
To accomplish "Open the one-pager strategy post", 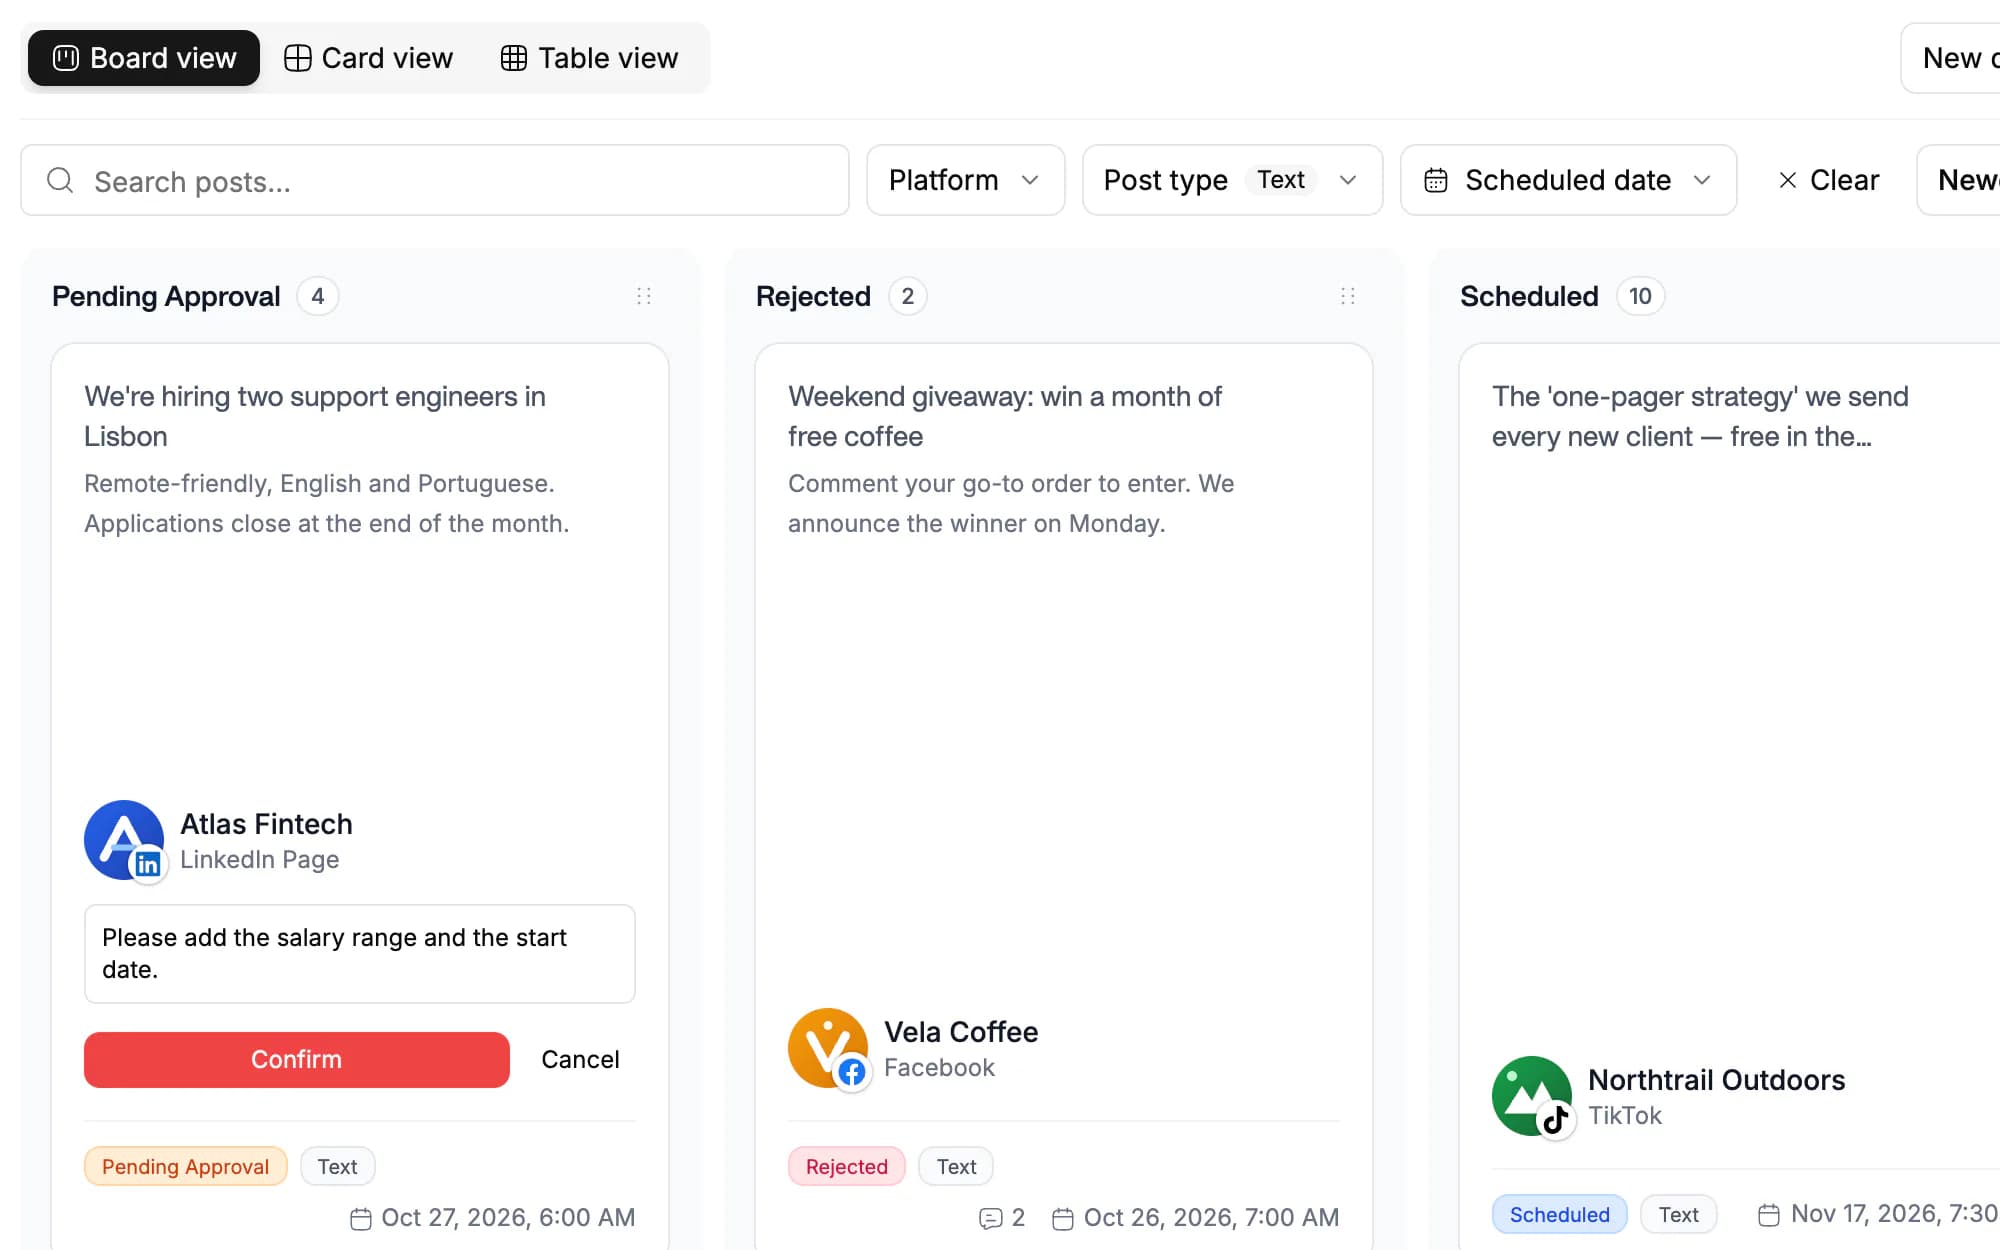I will pyautogui.click(x=1700, y=416).
